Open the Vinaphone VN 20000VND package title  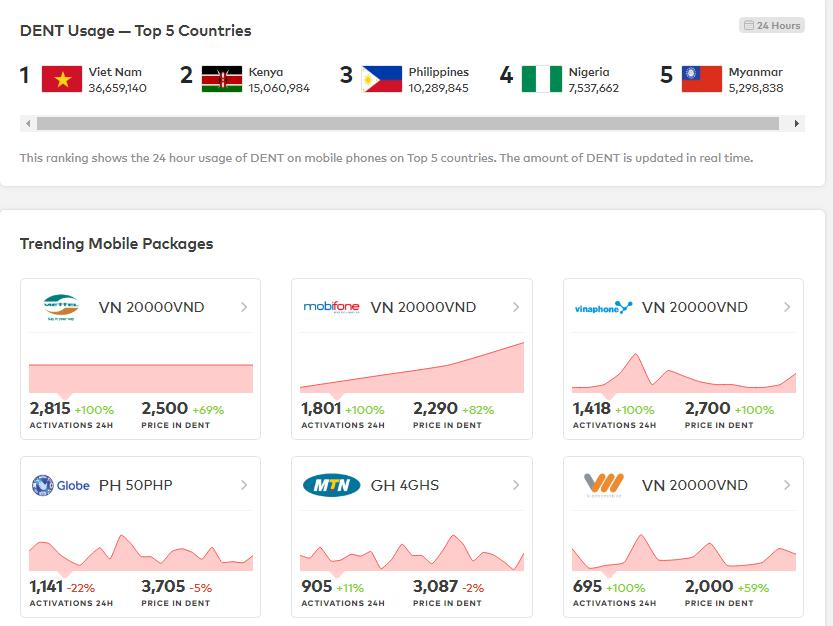click(694, 307)
